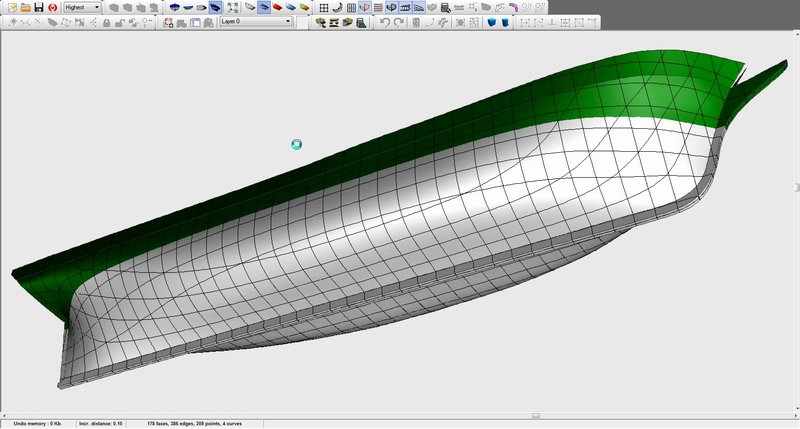
Task: Toggle the grid display icon
Action: (x=324, y=7)
